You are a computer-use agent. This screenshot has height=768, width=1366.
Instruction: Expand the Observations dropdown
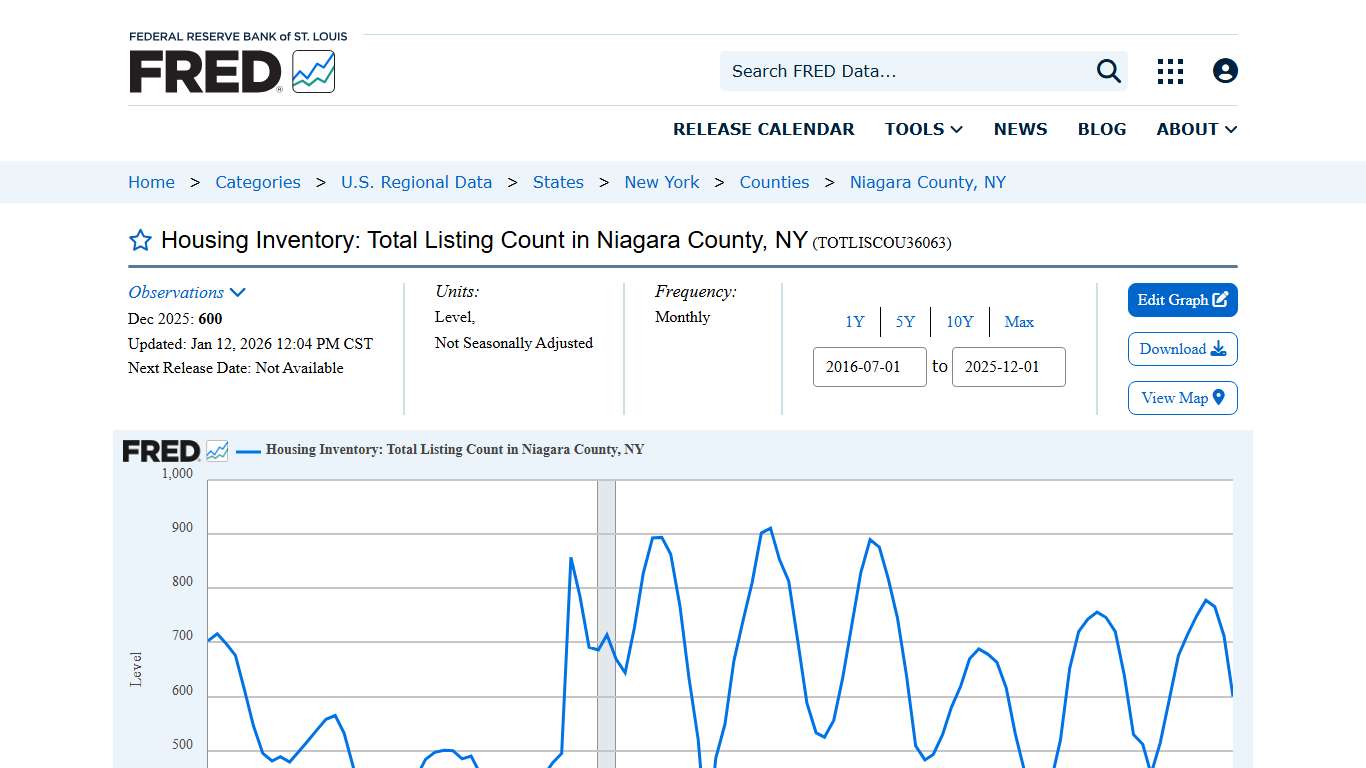(x=187, y=292)
